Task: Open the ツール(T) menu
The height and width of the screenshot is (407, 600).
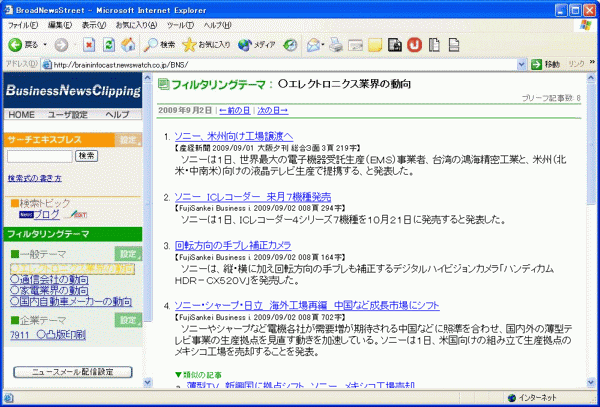Action: (180, 25)
